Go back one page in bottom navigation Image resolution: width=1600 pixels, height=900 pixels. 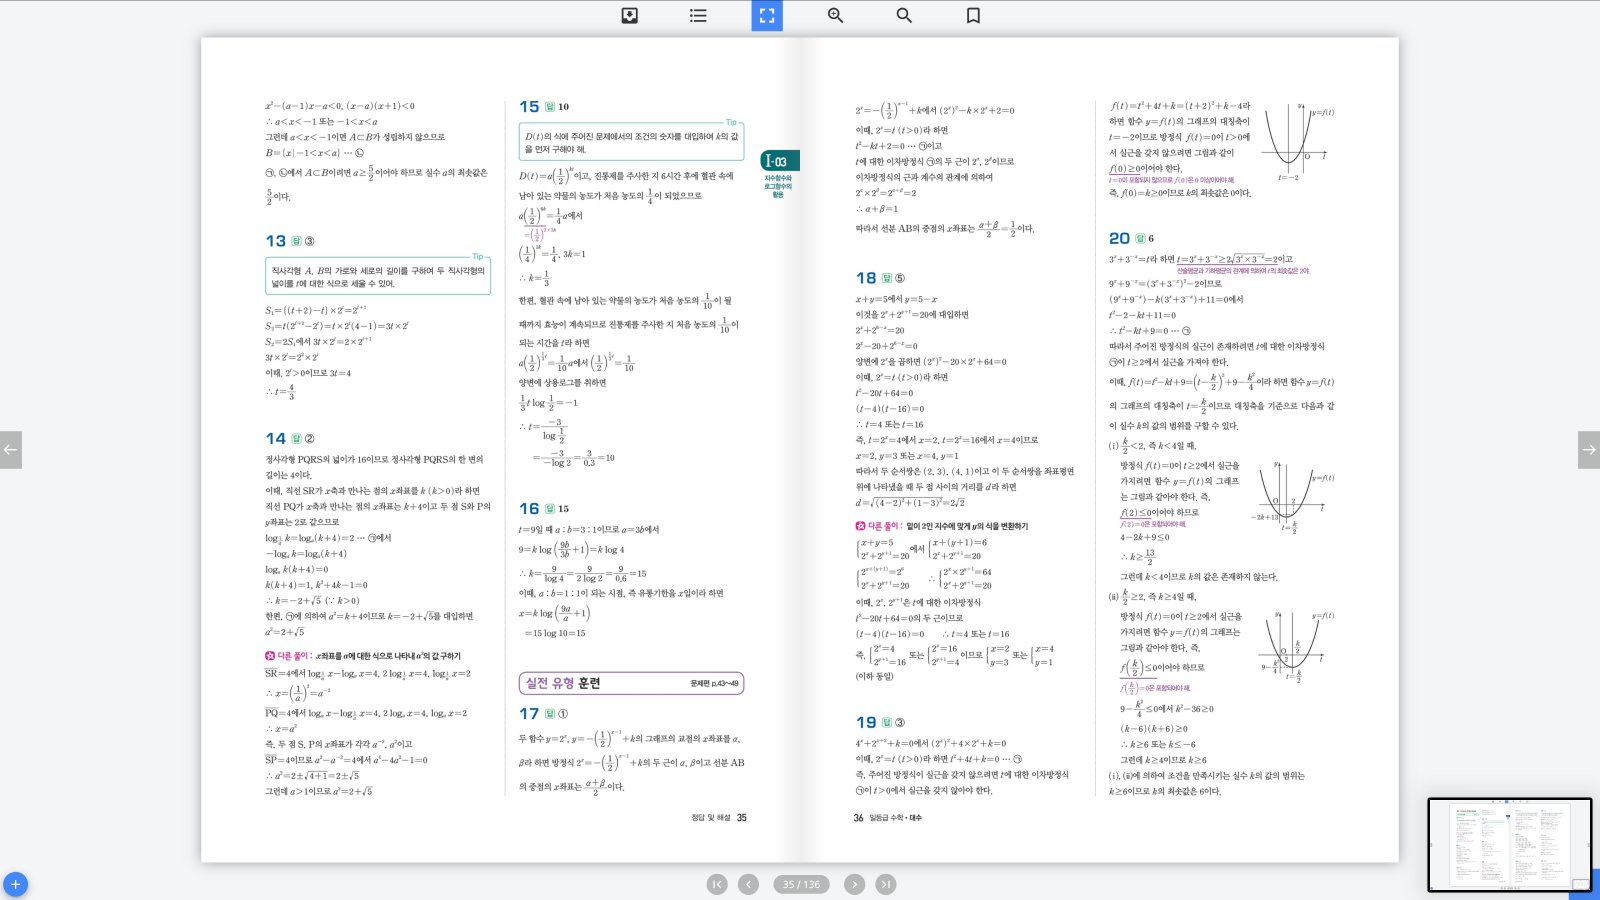[748, 884]
